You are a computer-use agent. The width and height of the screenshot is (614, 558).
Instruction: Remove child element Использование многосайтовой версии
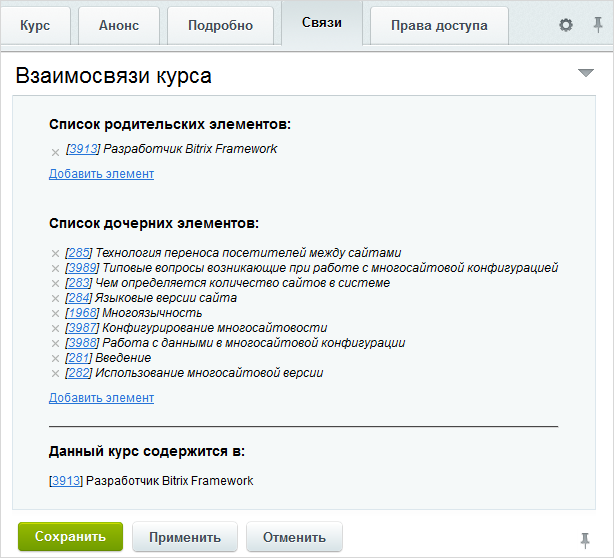(x=55, y=374)
